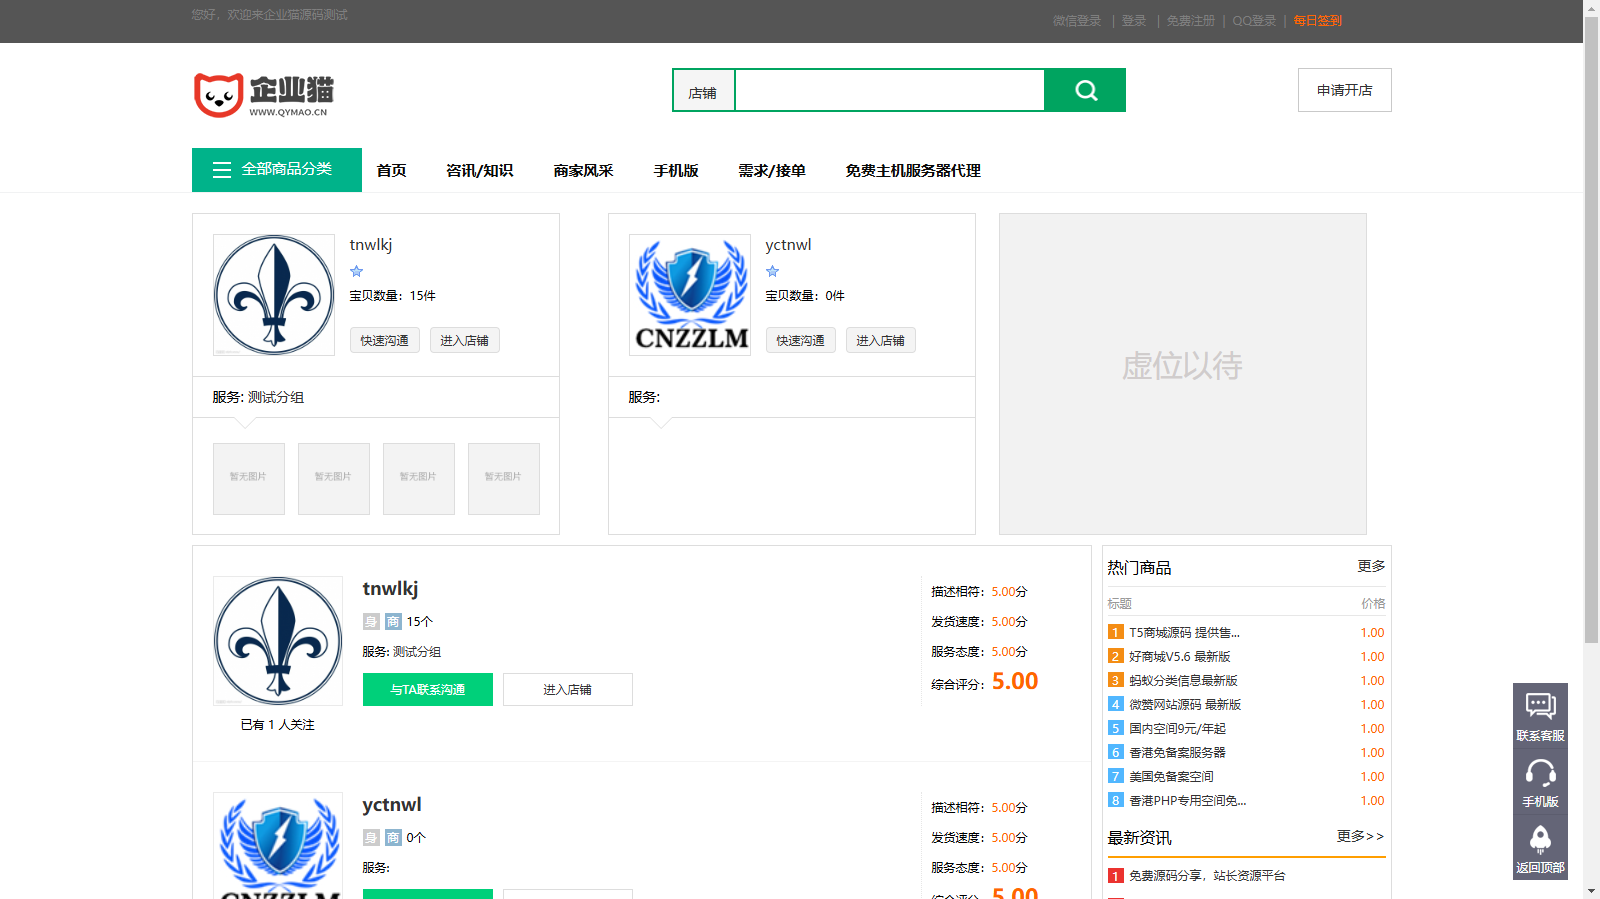Open the 店铺 search type selector
This screenshot has height=899, width=1600.
703,92
